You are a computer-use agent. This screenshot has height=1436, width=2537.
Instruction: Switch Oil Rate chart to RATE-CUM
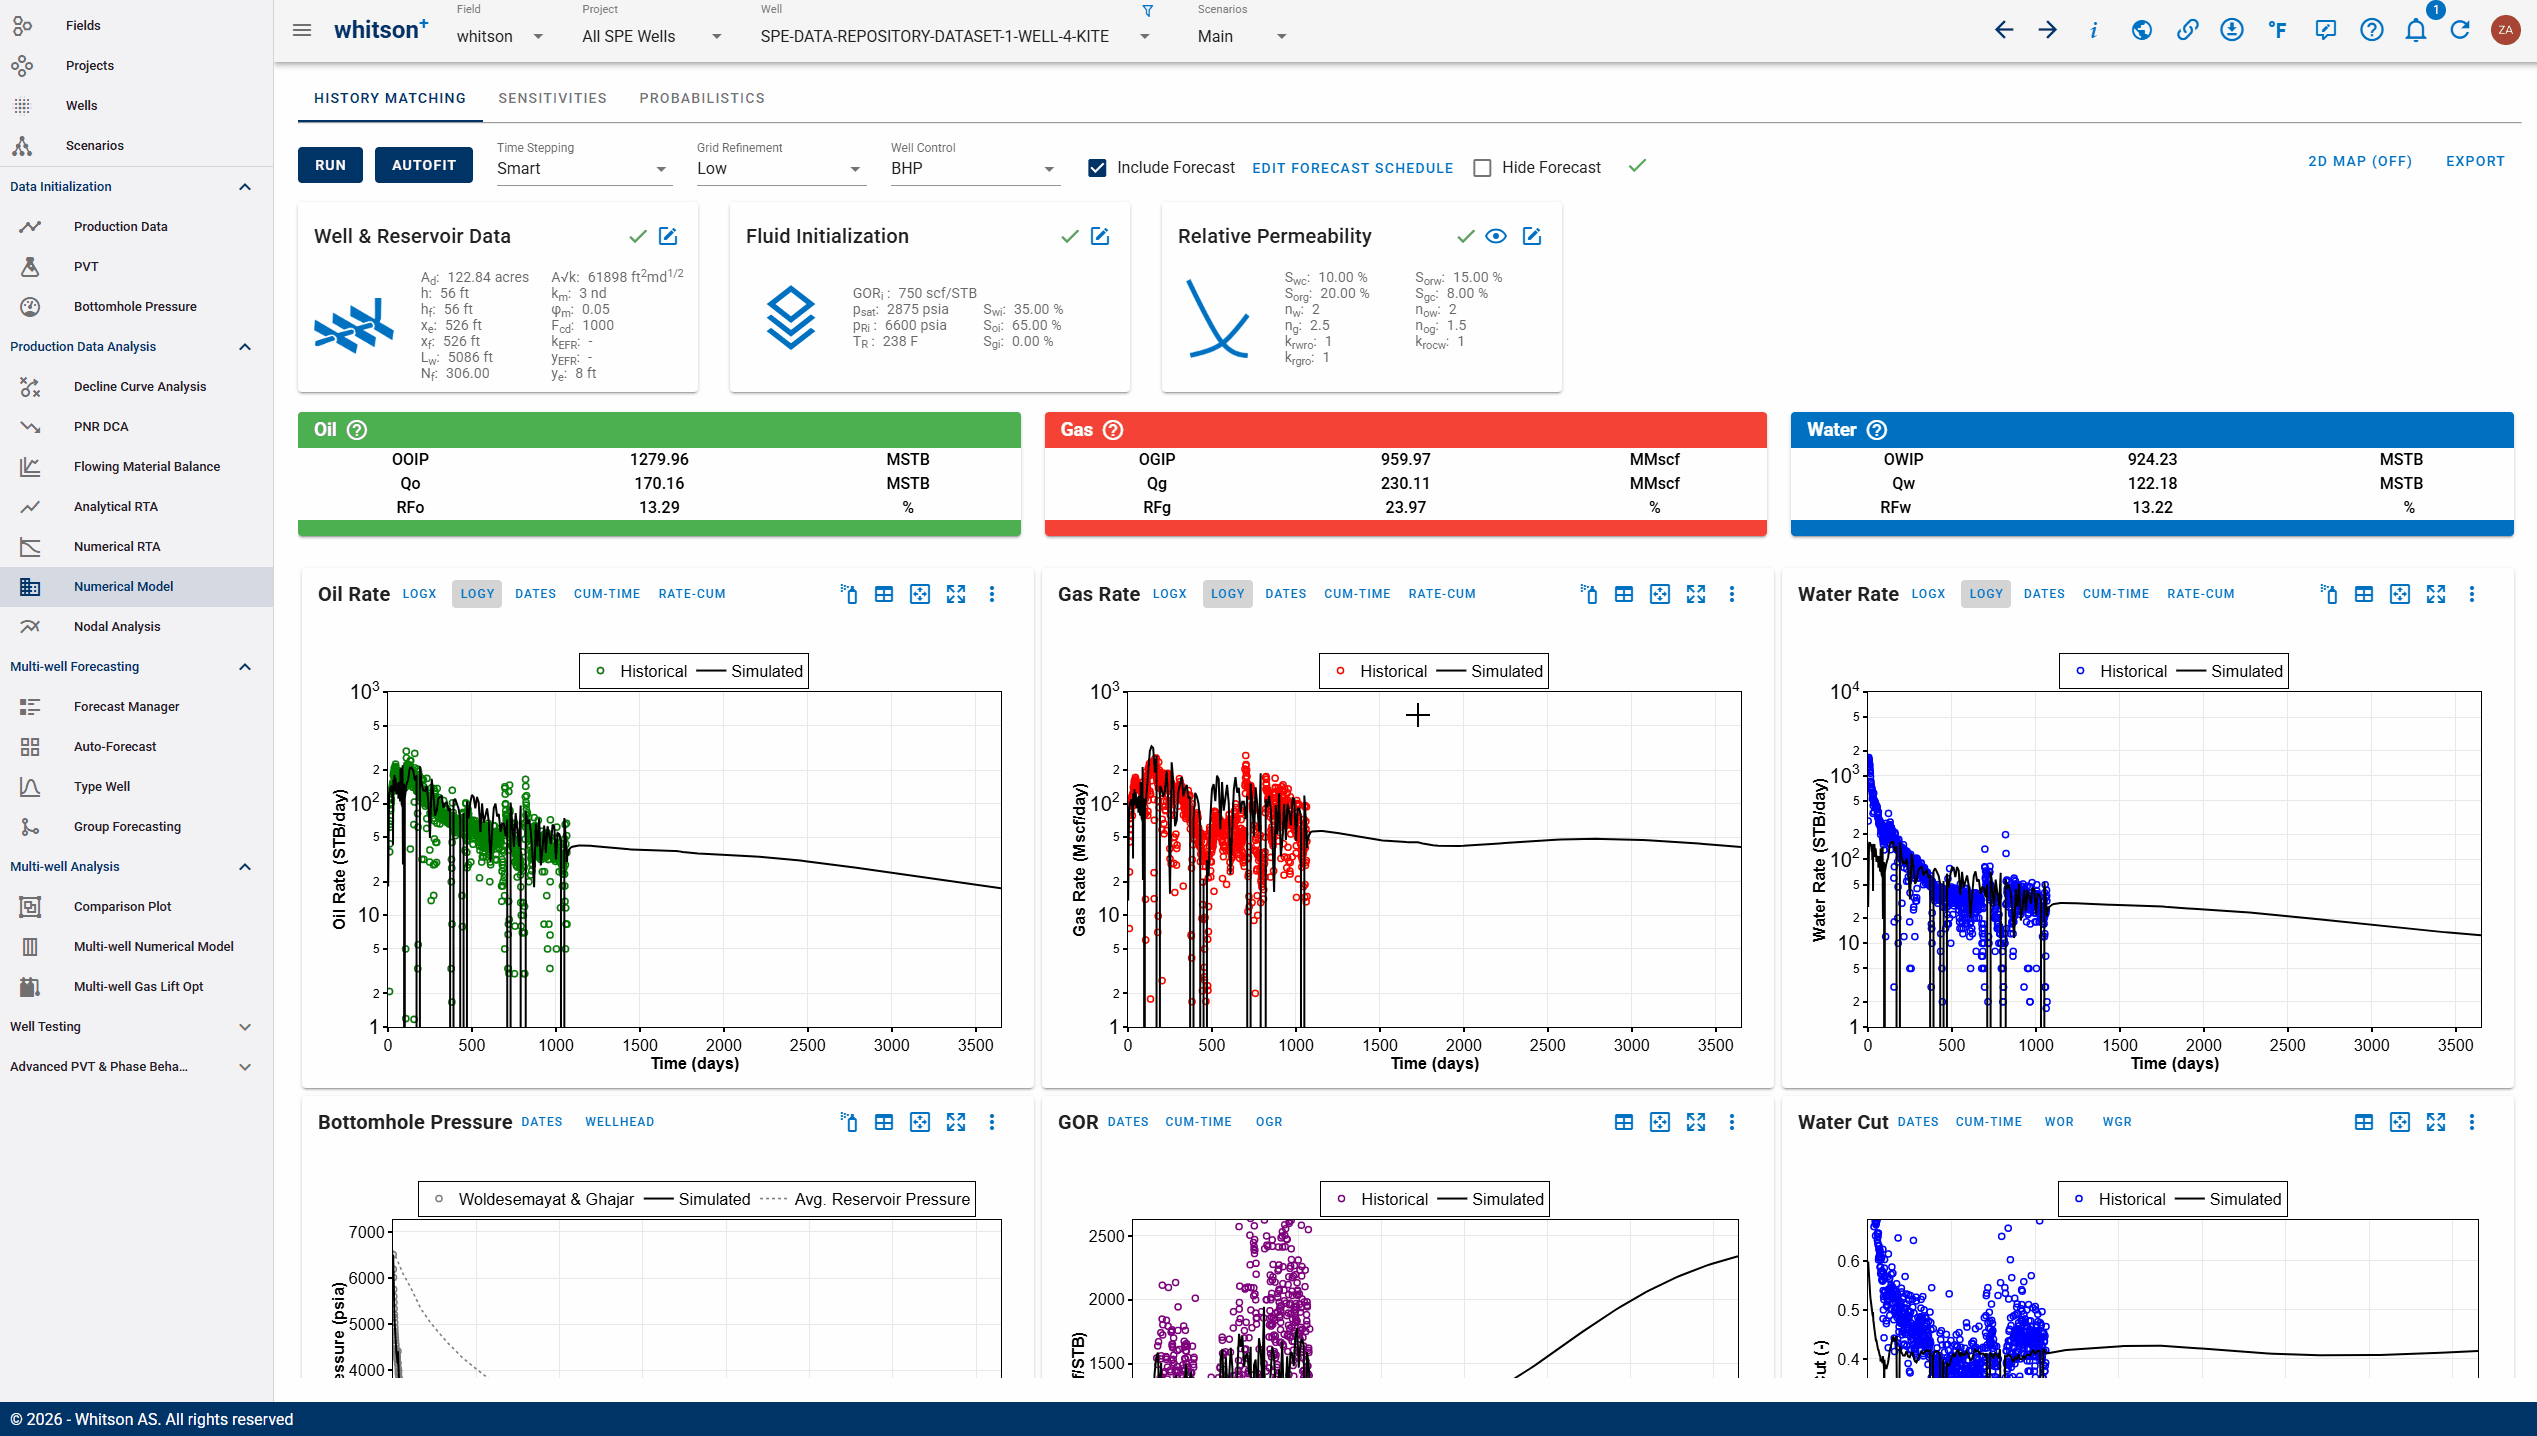tap(692, 594)
